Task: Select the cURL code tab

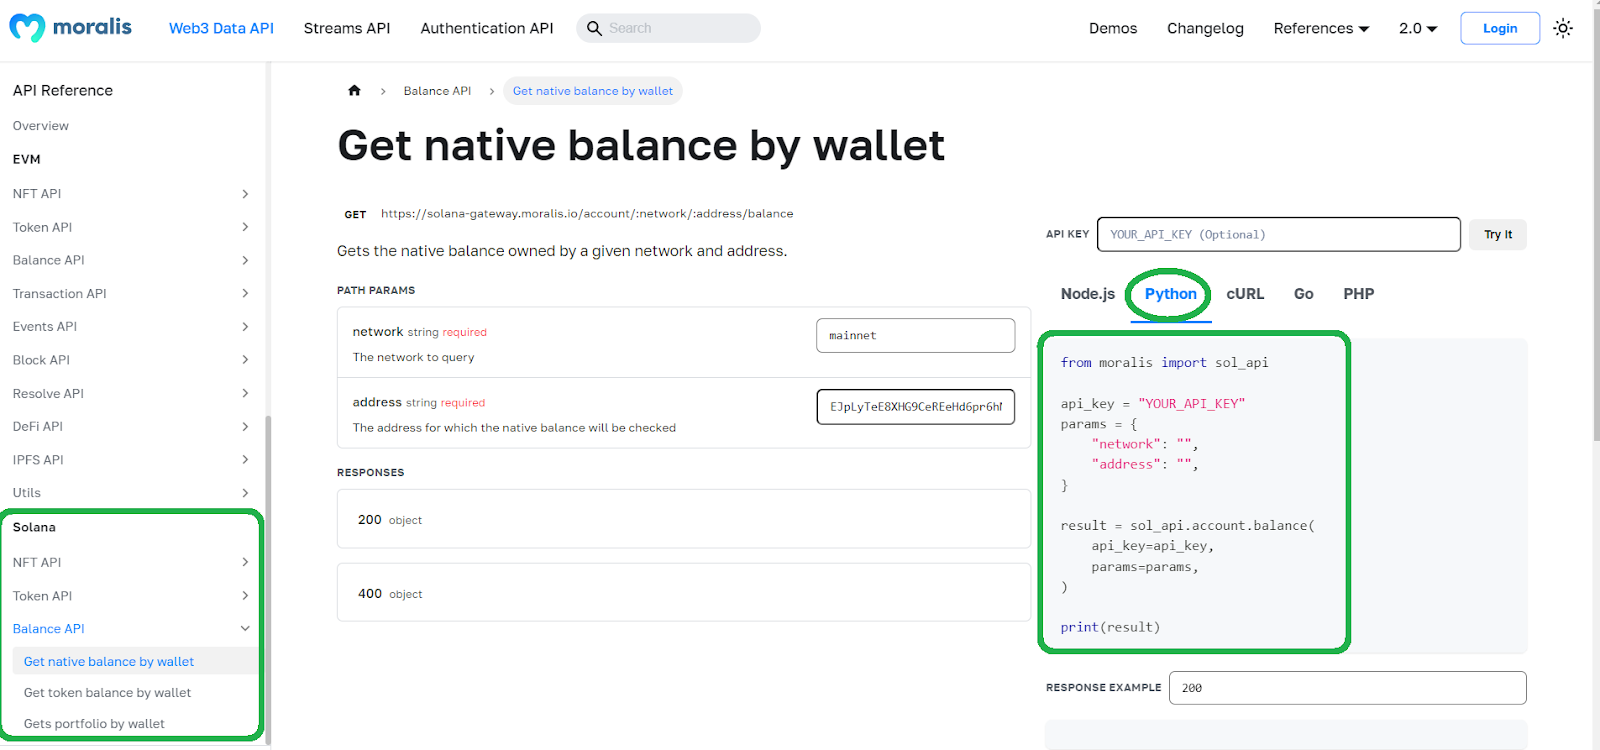Action: tap(1245, 294)
